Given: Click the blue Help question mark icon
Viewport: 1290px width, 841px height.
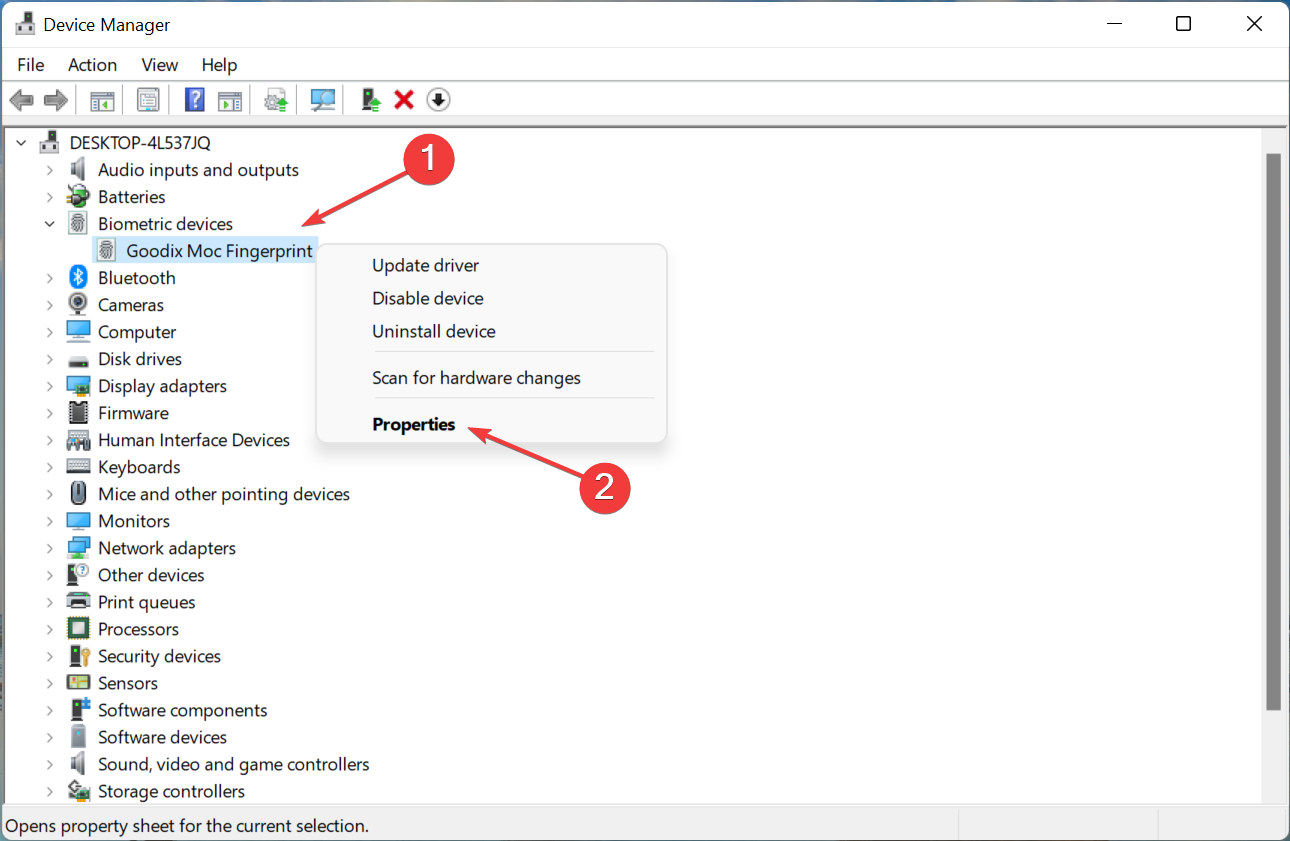Looking at the screenshot, I should (195, 100).
